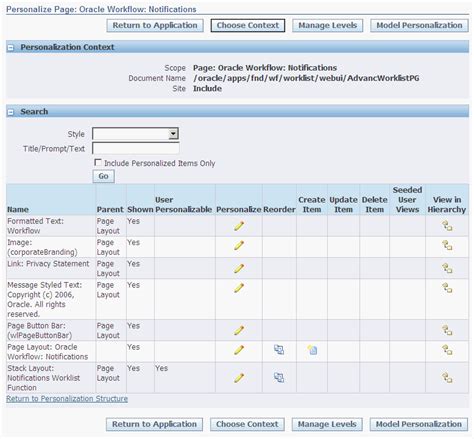Click scope 'Page: Oracle Workflow: Notifications'

[x=265, y=68]
